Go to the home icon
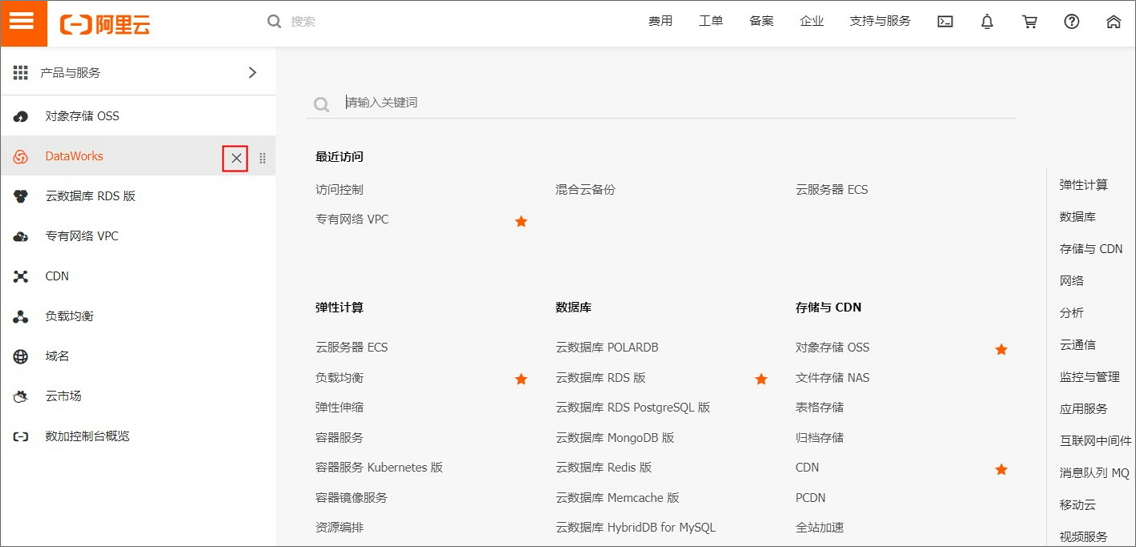The image size is (1136, 547). click(x=1114, y=22)
